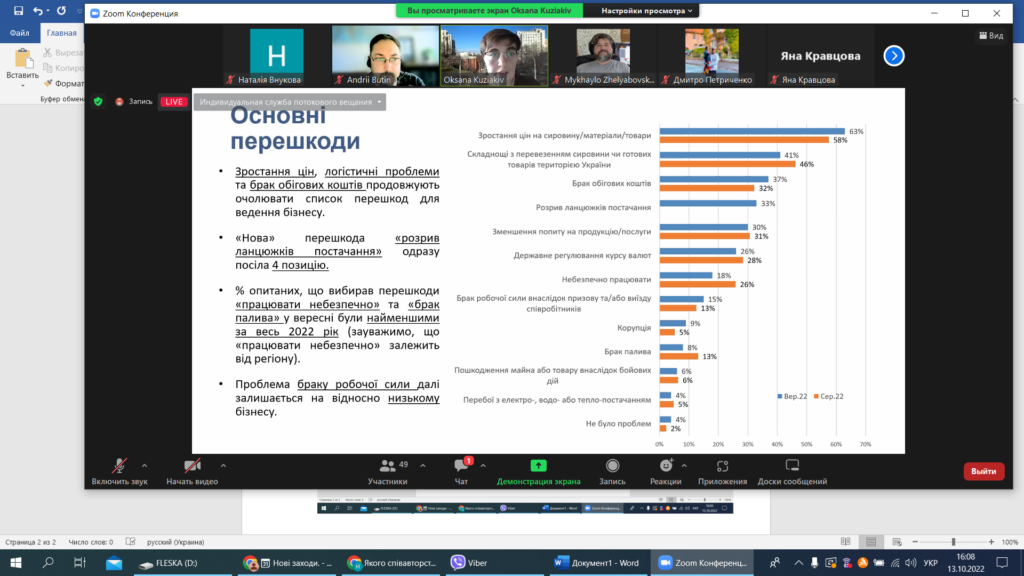The width and height of the screenshot is (1024, 576).
Task: Open Файл tab in Word
Action: [19, 33]
